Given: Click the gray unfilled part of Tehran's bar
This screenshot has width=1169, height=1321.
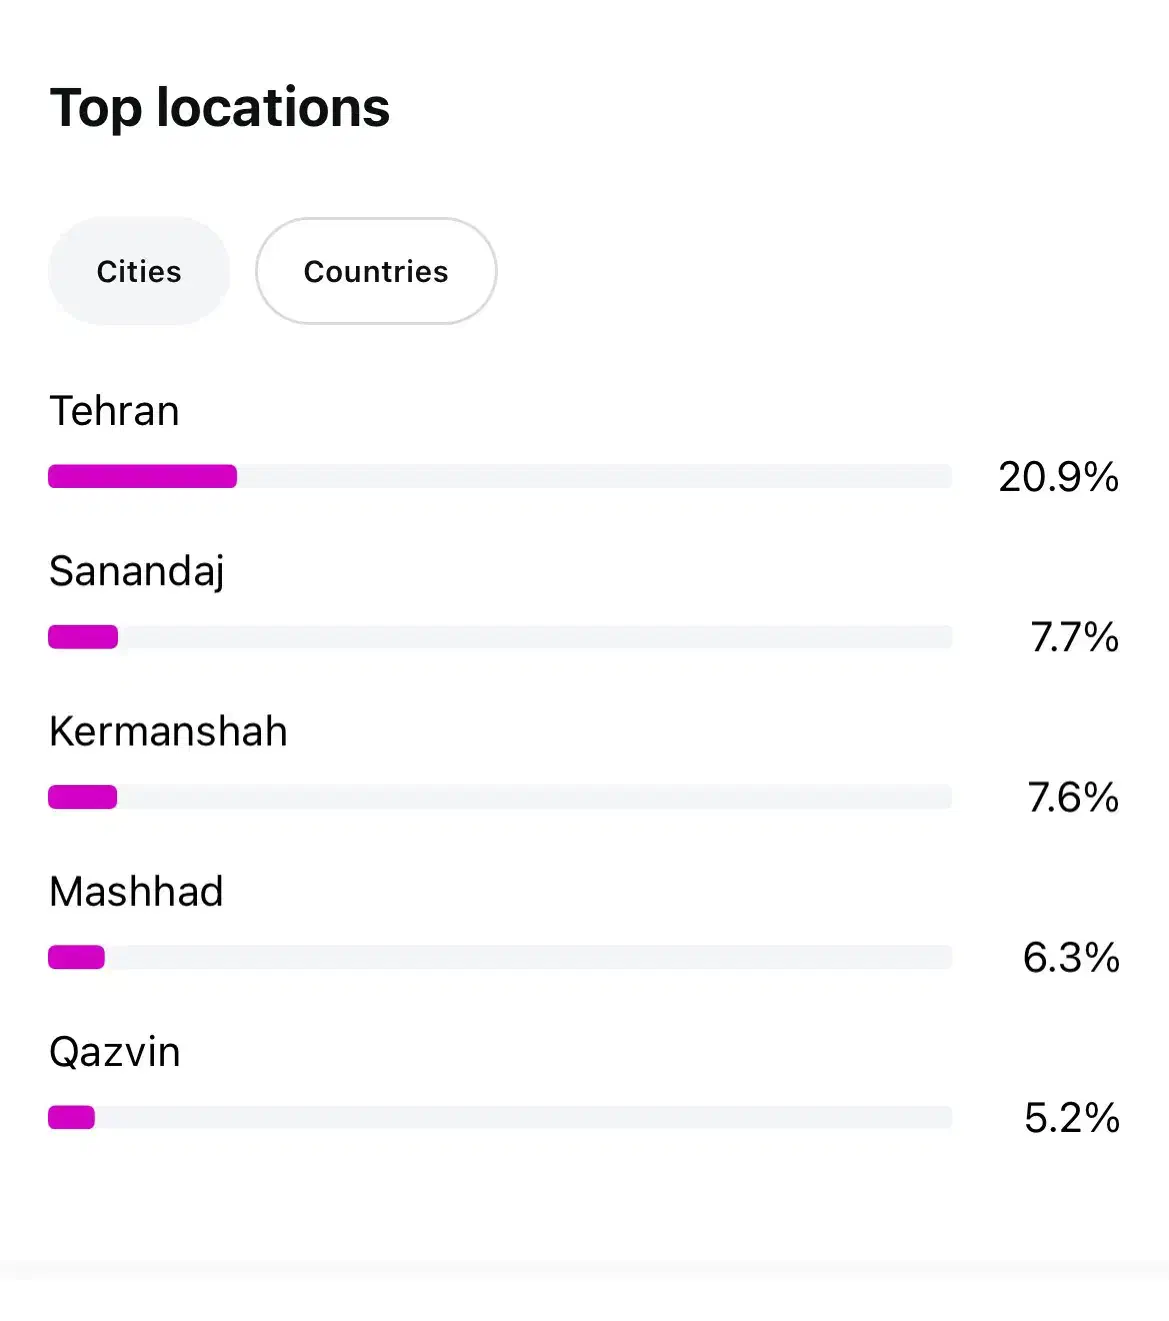Looking at the screenshot, I should pyautogui.click(x=594, y=476).
